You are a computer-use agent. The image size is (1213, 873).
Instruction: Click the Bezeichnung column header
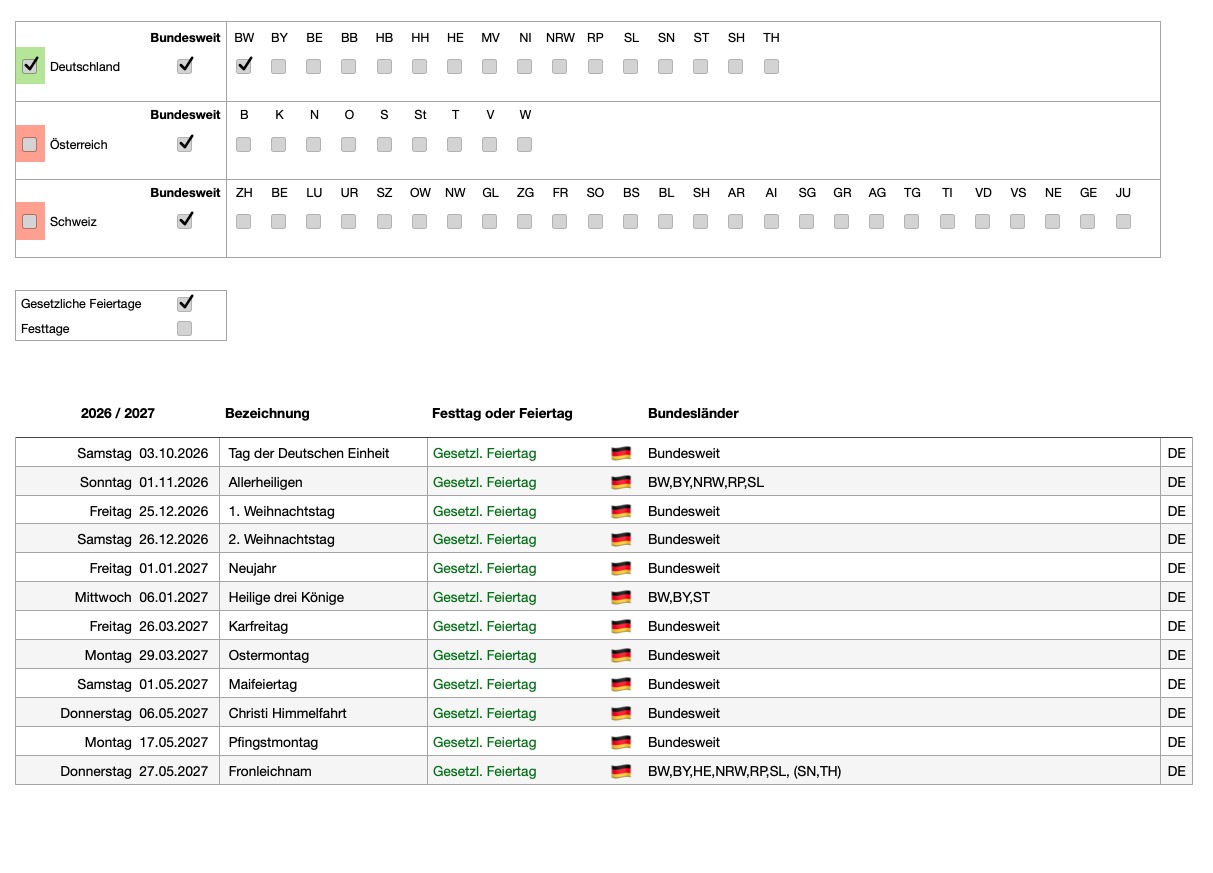pos(267,413)
